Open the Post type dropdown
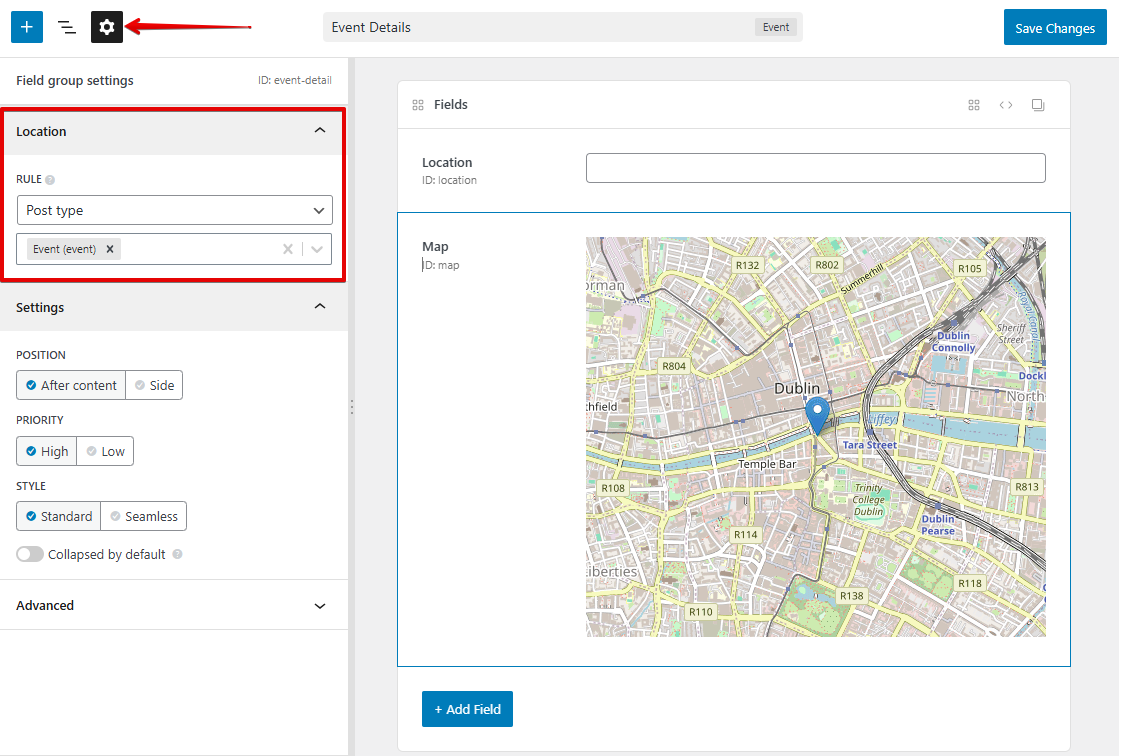Image resolution: width=1122 pixels, height=756 pixels. [174, 210]
